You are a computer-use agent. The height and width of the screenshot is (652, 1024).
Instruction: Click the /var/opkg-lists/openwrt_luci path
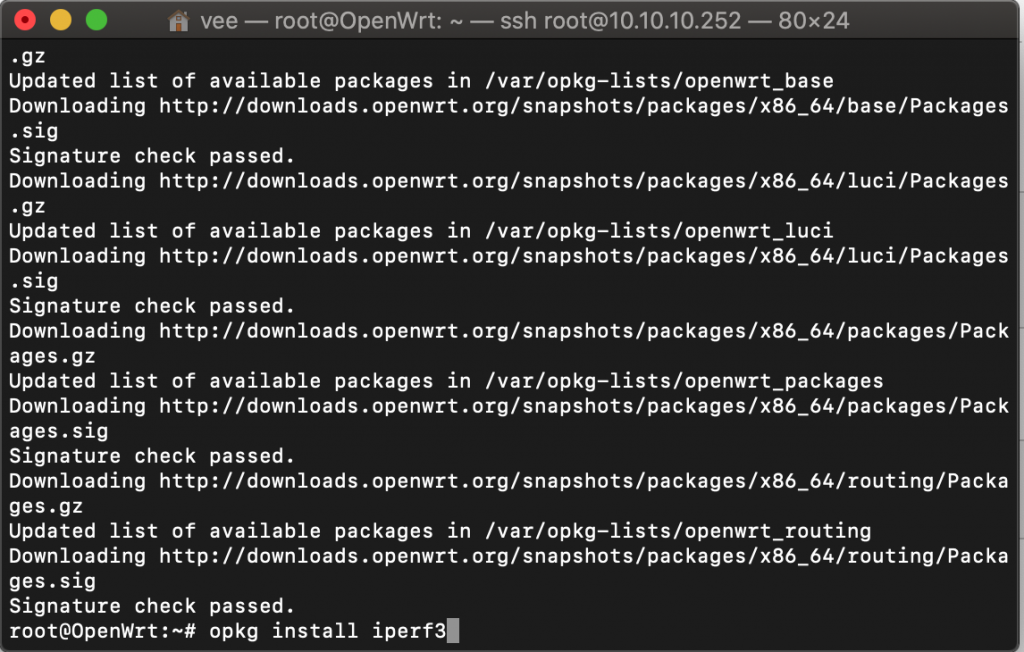click(x=659, y=231)
